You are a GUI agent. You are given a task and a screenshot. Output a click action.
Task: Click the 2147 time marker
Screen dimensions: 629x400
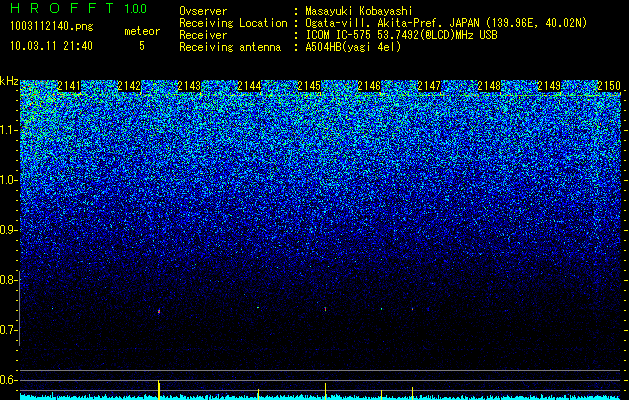coord(429,86)
